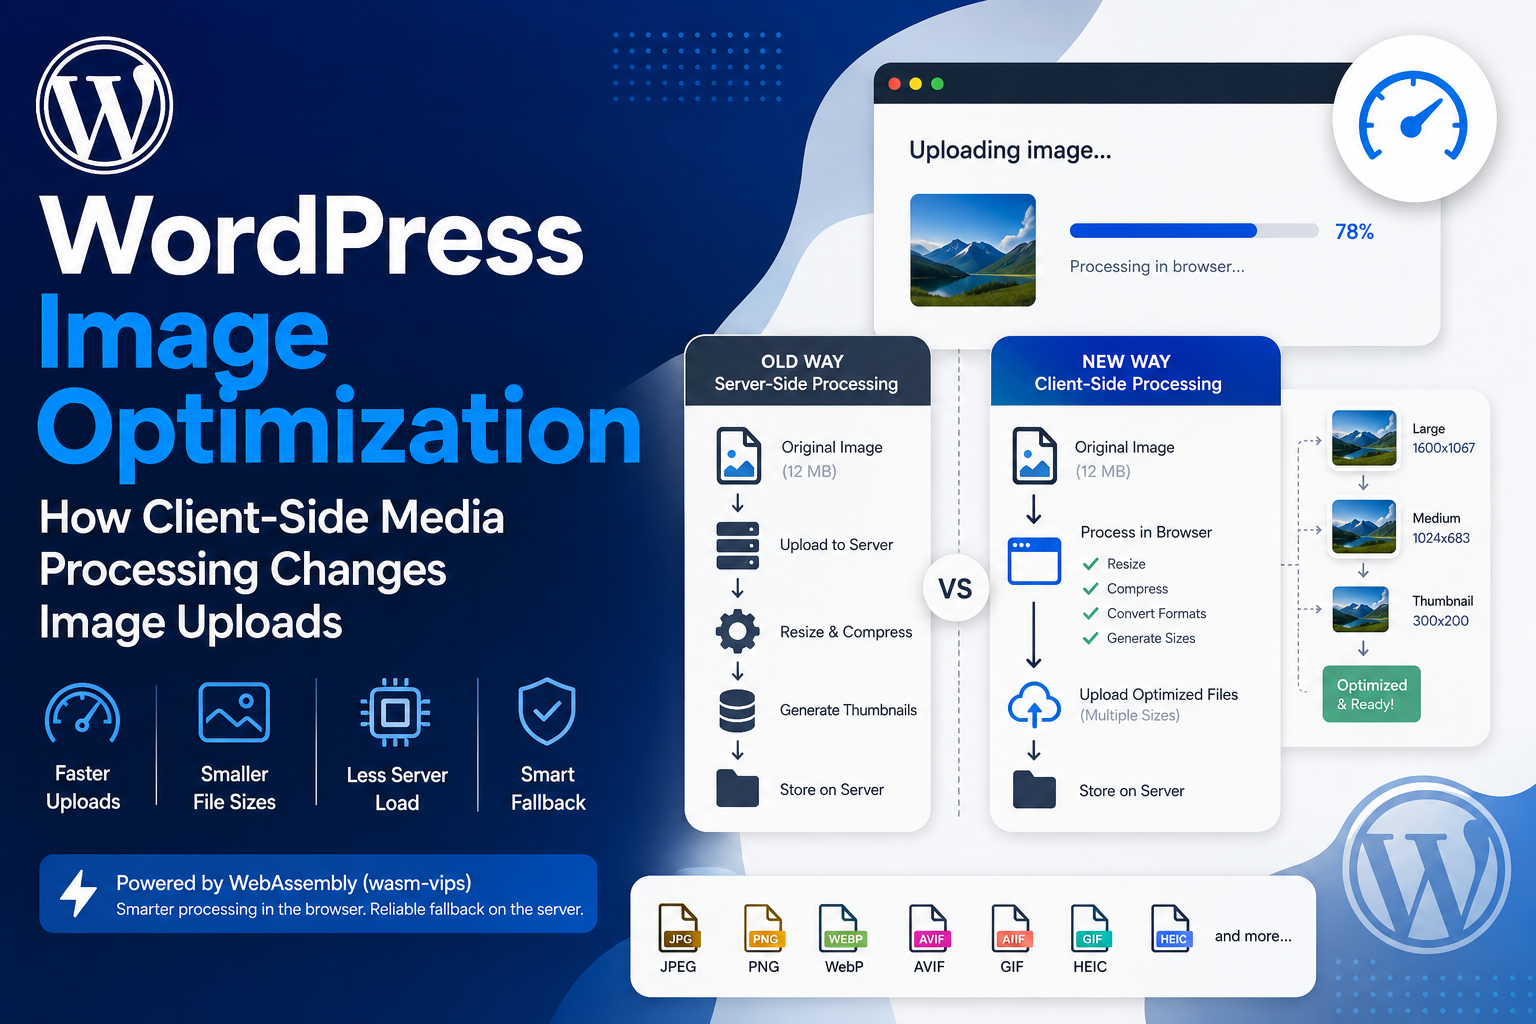Click the Upload Optimized Files cloud icon
The image size is (1536, 1024).
[1034, 704]
